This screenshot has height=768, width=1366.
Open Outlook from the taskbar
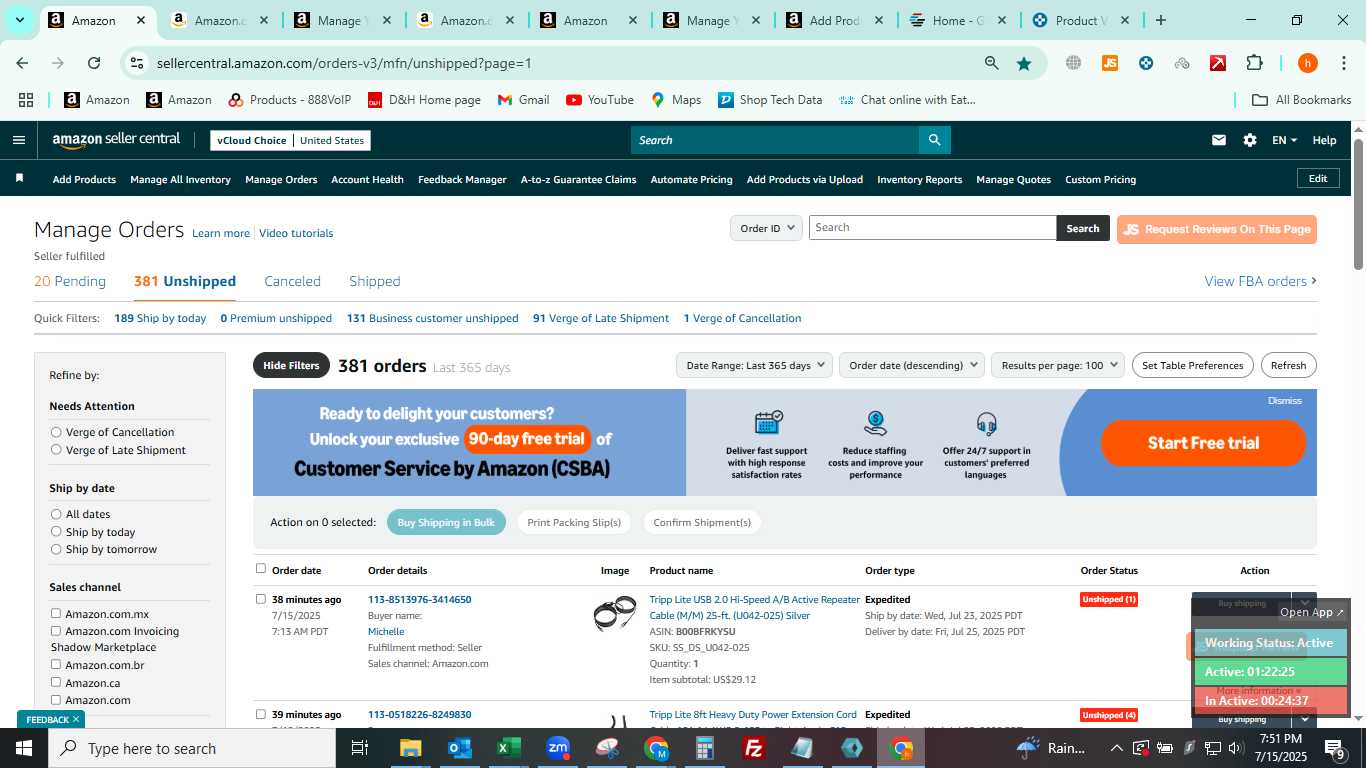coord(460,748)
